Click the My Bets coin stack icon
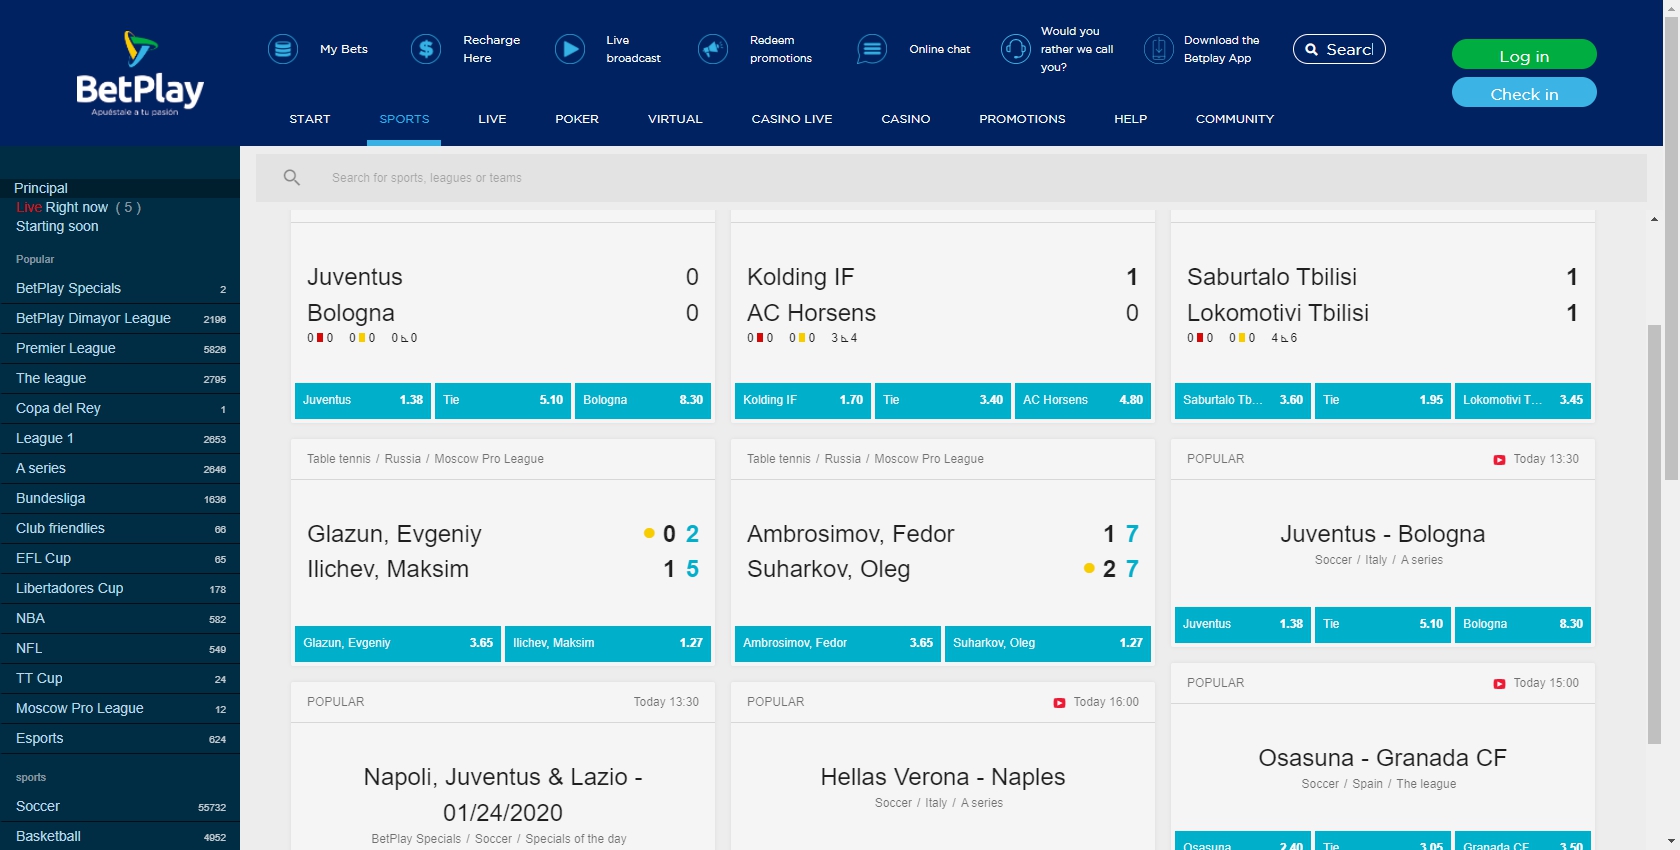Screen dimensions: 1680x850 pos(283,48)
